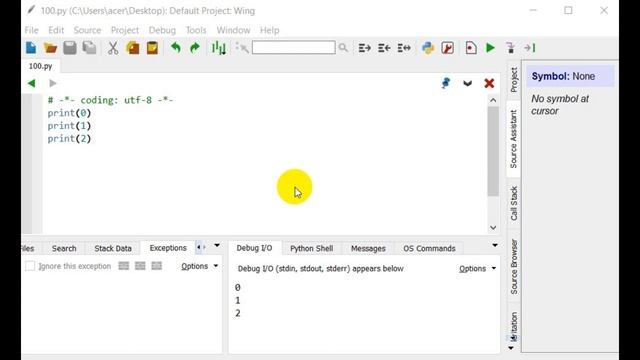
Task: Click the step into debug icon
Action: click(x=510, y=48)
